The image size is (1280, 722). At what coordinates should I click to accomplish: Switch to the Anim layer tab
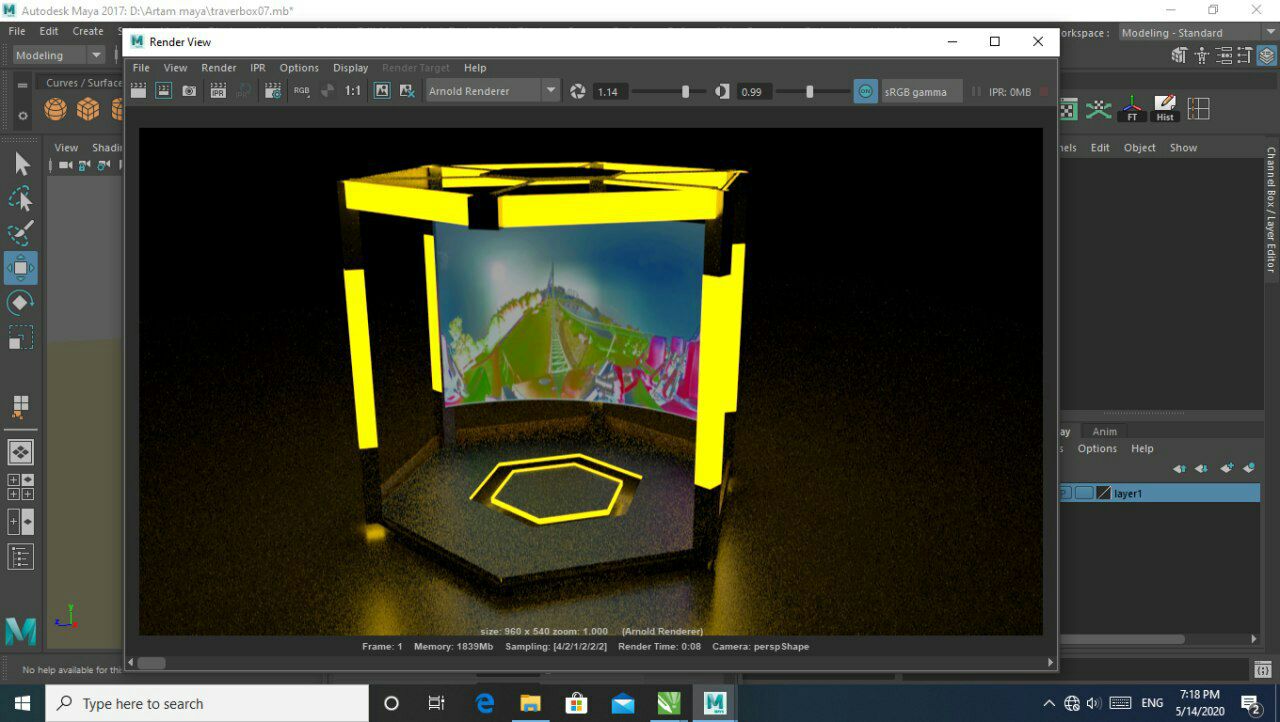(x=1104, y=432)
